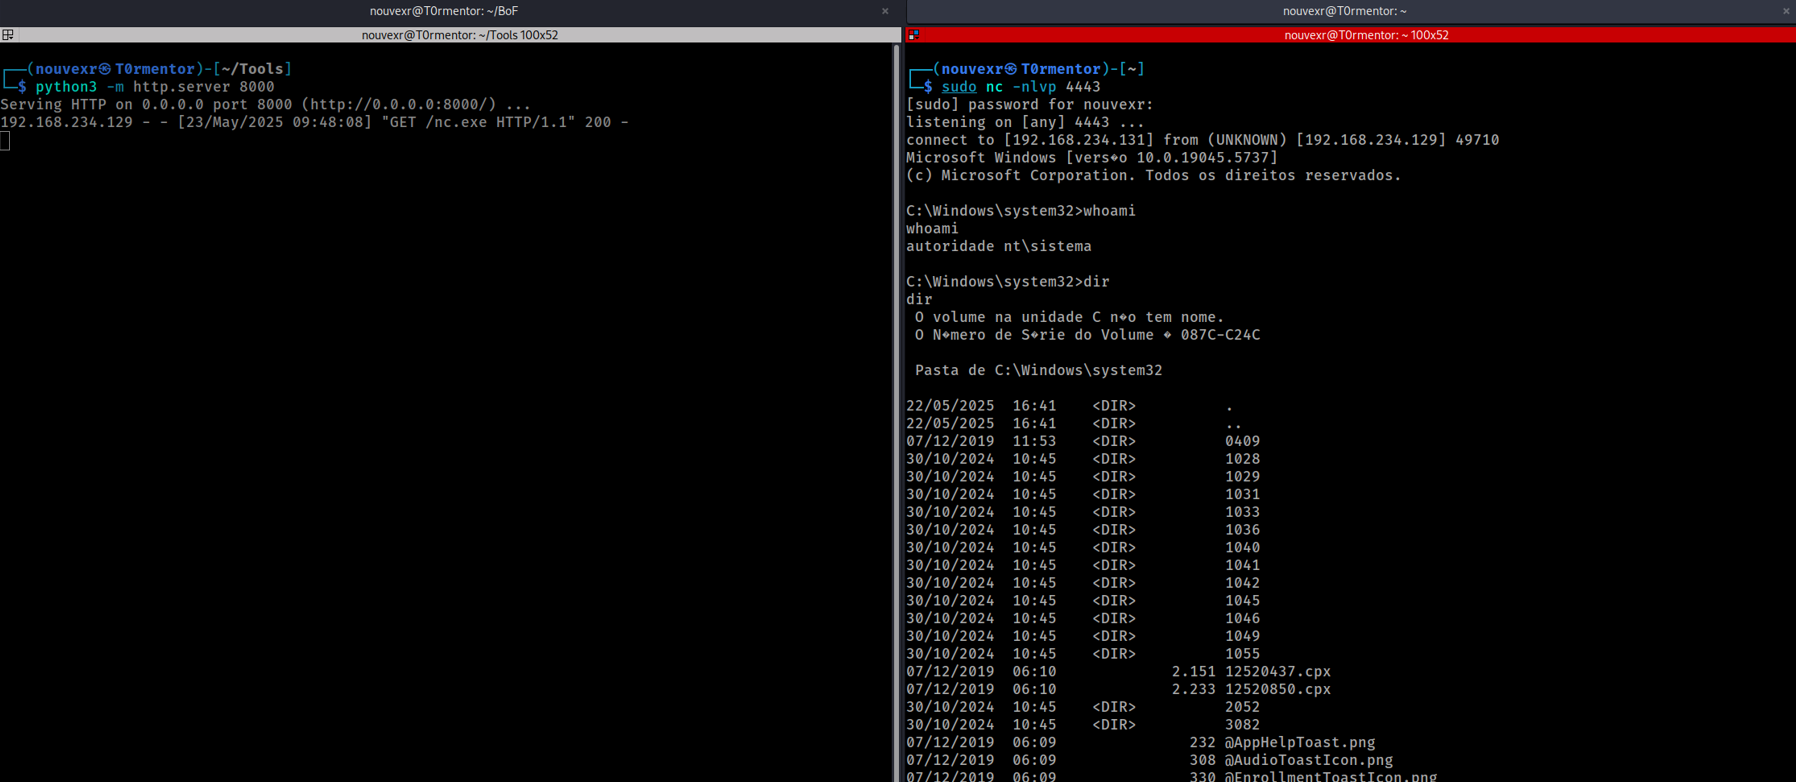Switch to the '~/BoF' terminal tab
Screen dimensions: 1796x782
443,11
